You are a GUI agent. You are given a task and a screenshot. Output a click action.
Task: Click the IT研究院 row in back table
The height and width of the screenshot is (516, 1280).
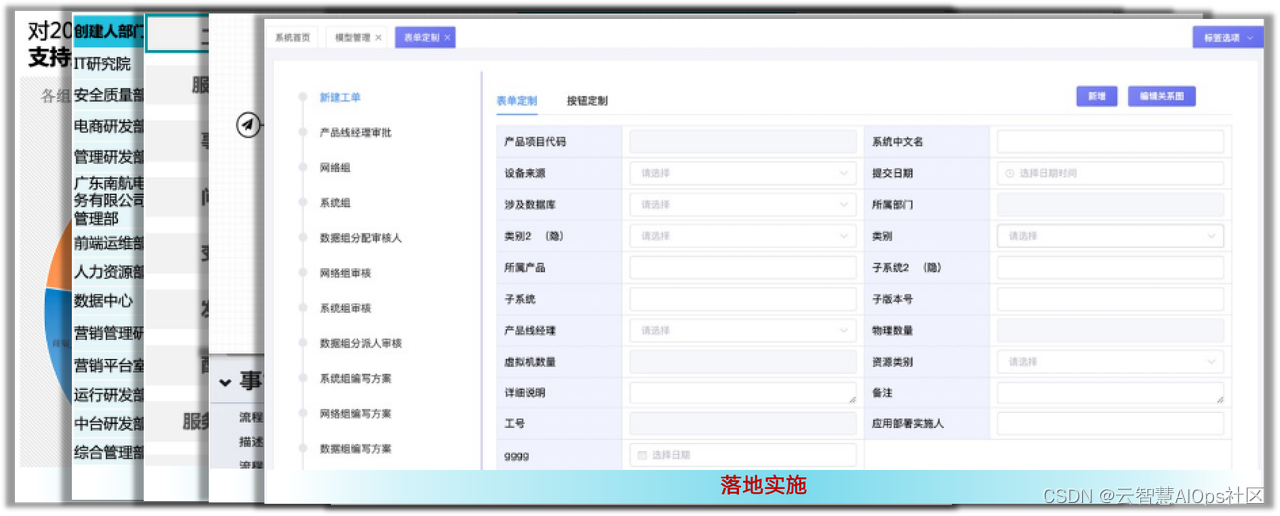109,64
